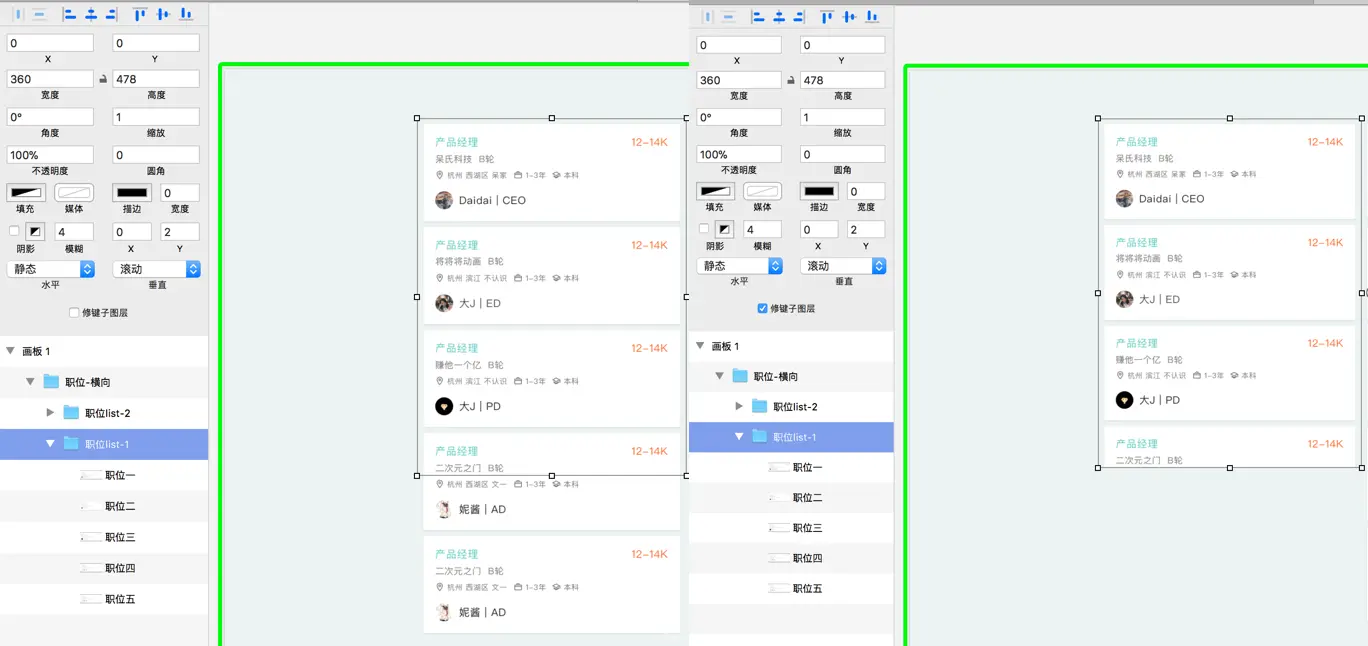Click 角度 field showing 0° in right window
The width and height of the screenshot is (1368, 646).
pyautogui.click(x=739, y=117)
